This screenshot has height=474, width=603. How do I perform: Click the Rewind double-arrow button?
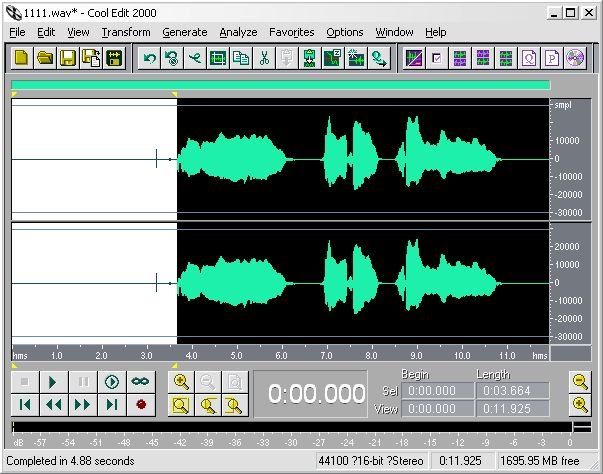pyautogui.click(x=54, y=404)
